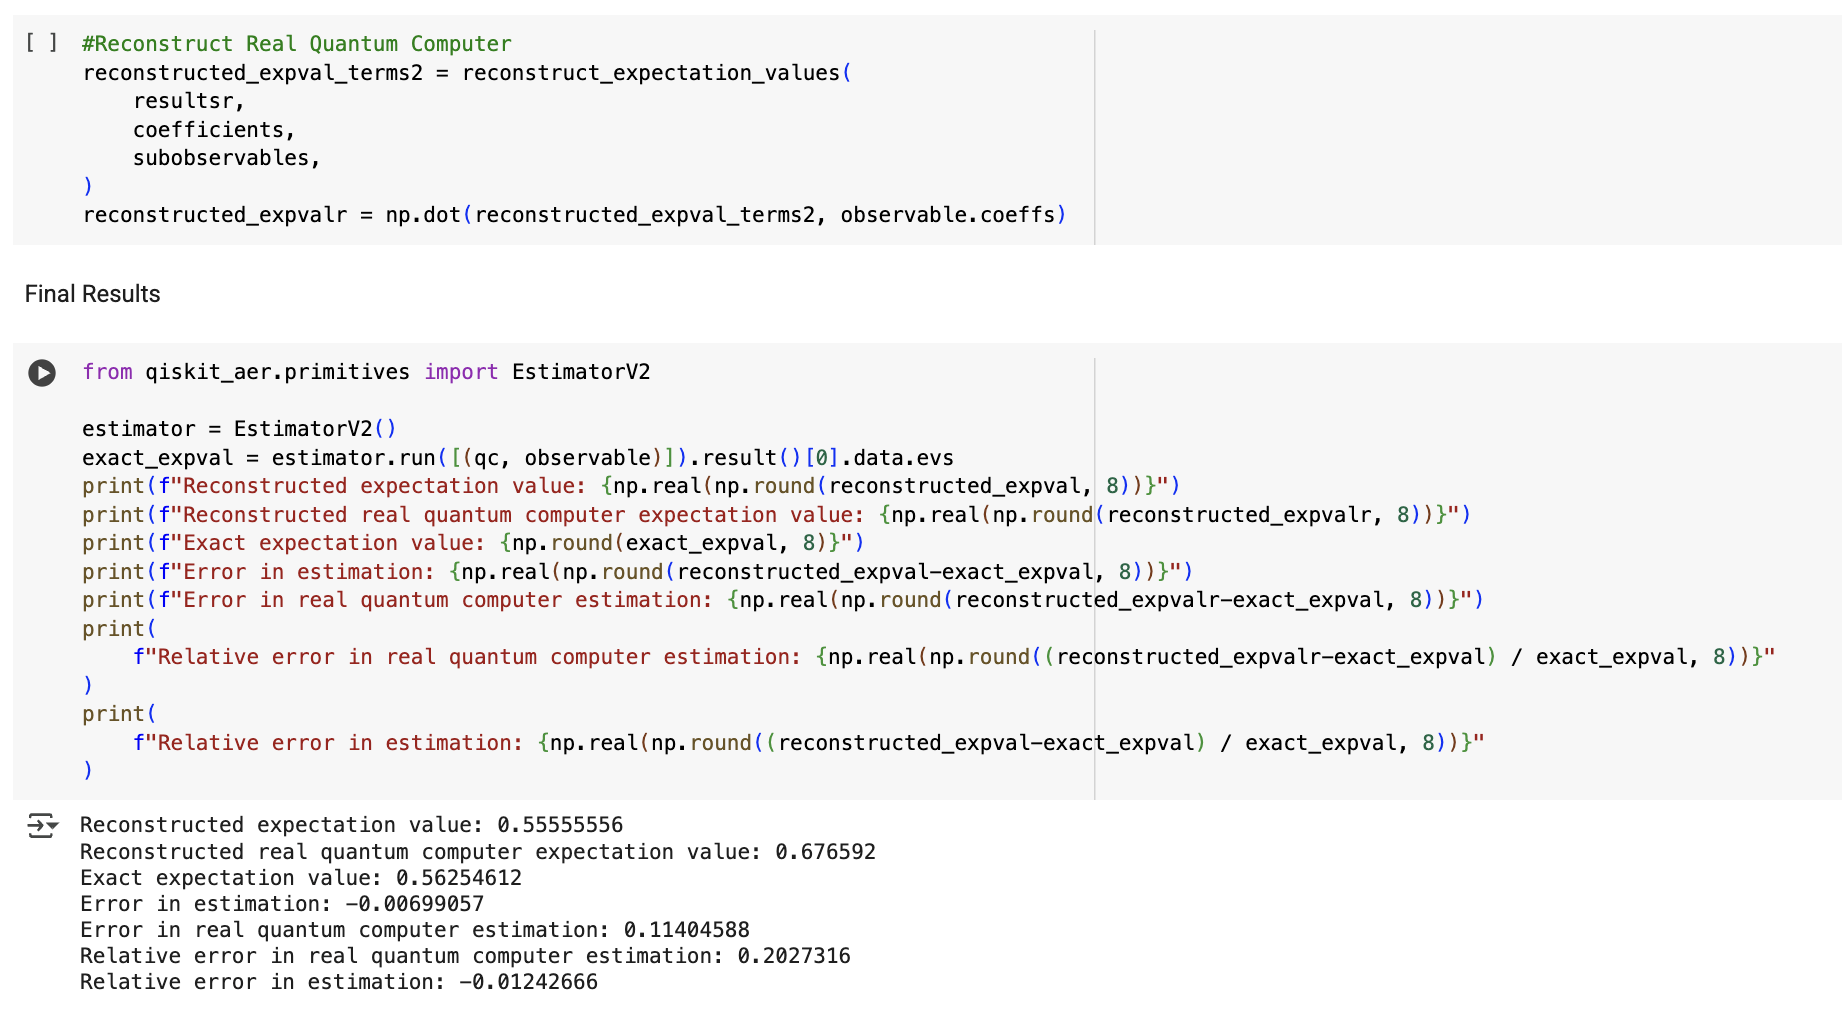Click output 'Relative error in estimation: -0.01242666'
Image resolution: width=1842 pixels, height=1014 pixels.
coord(339,982)
